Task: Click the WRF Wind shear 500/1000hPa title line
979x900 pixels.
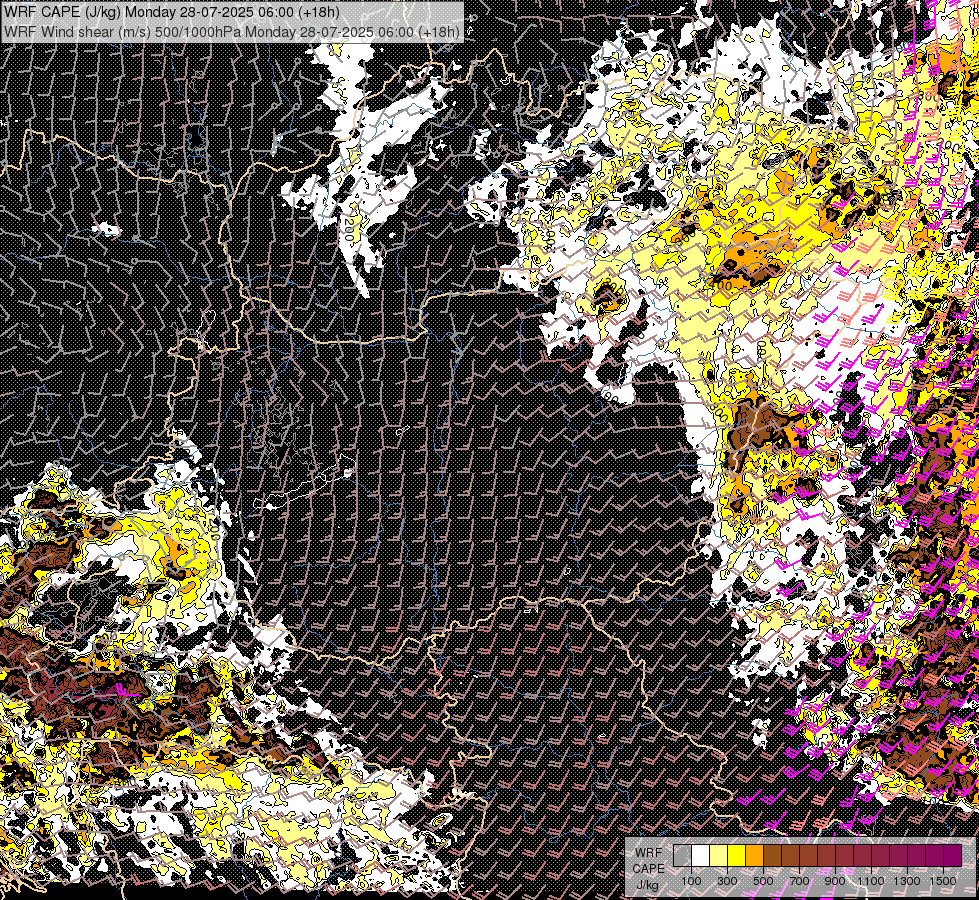Action: click(x=232, y=31)
